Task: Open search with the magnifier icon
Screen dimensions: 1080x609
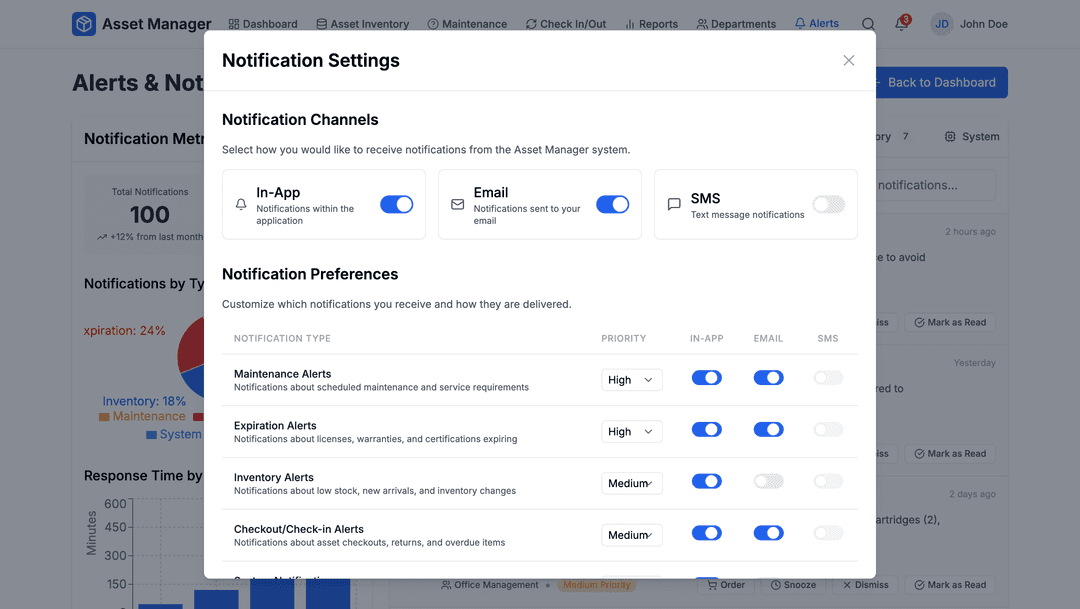Action: click(x=868, y=24)
